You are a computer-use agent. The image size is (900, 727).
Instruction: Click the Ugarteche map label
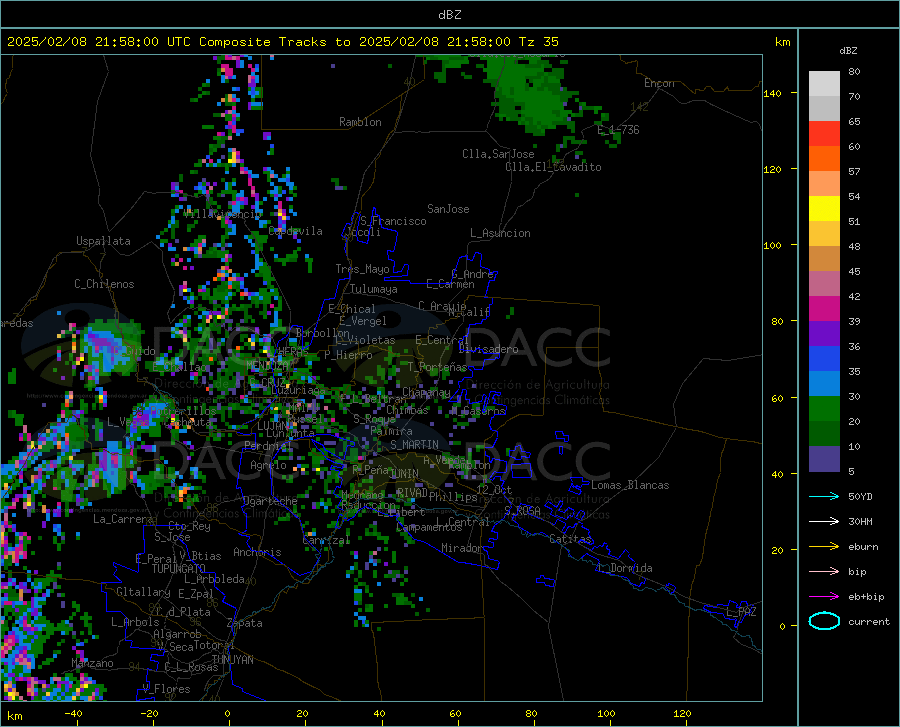[x=270, y=501]
